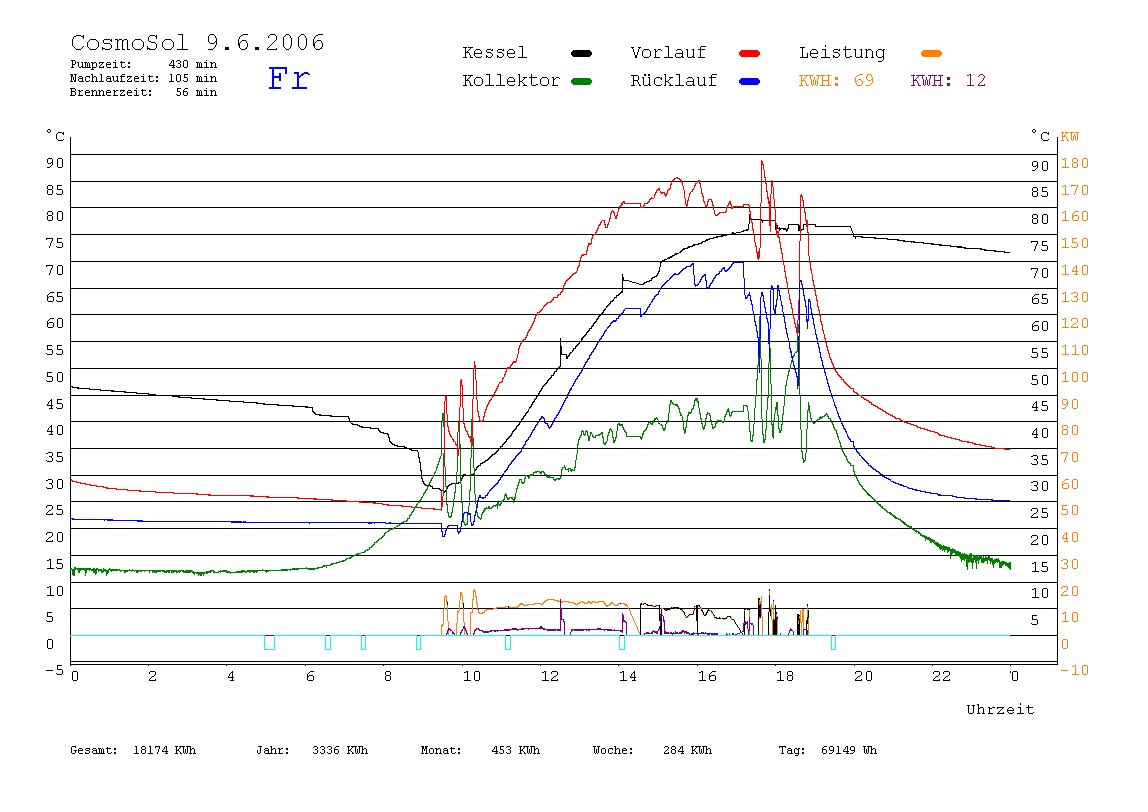Click the orange "180" KW scale label
Image resolution: width=1148 pixels, height=812 pixels.
point(1075,163)
